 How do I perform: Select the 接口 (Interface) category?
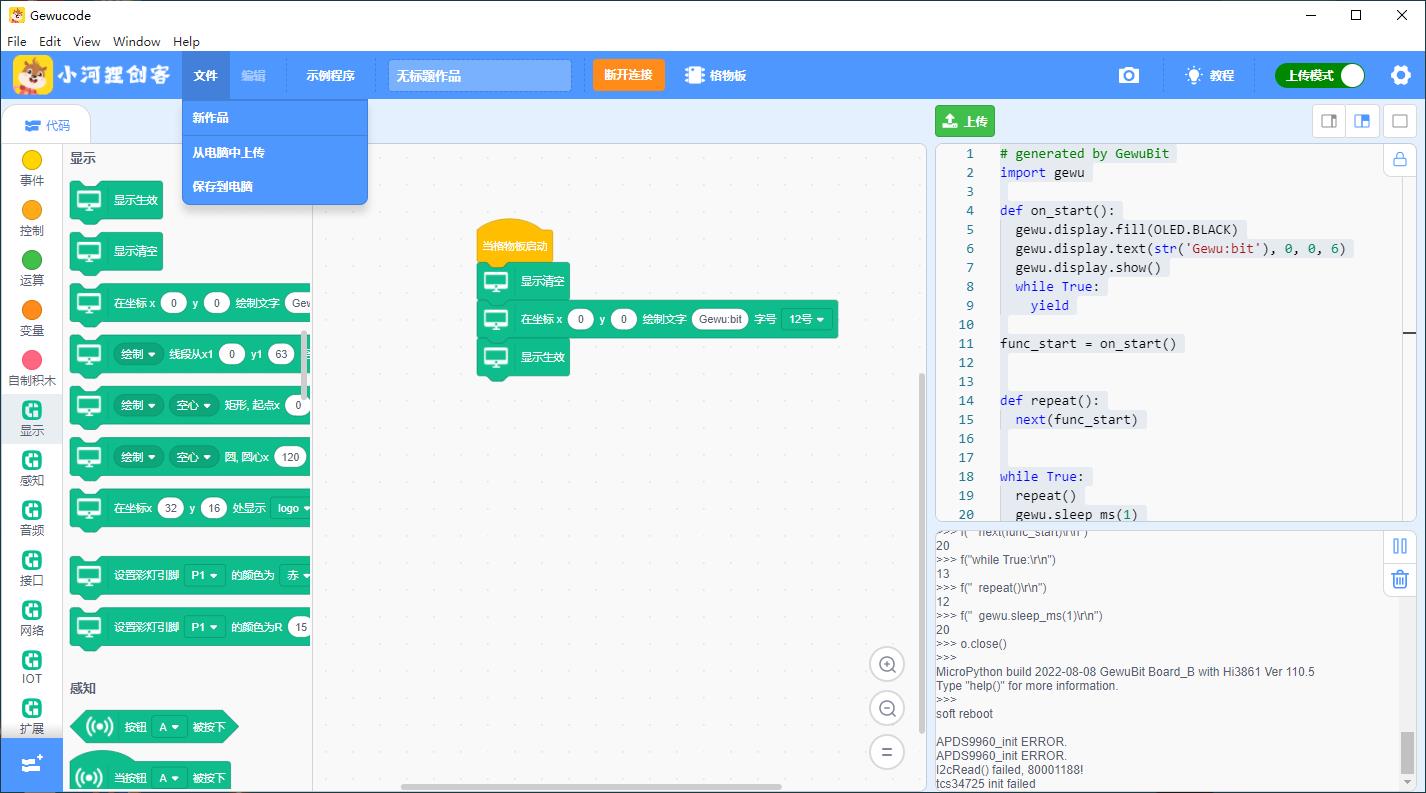tap(32, 568)
